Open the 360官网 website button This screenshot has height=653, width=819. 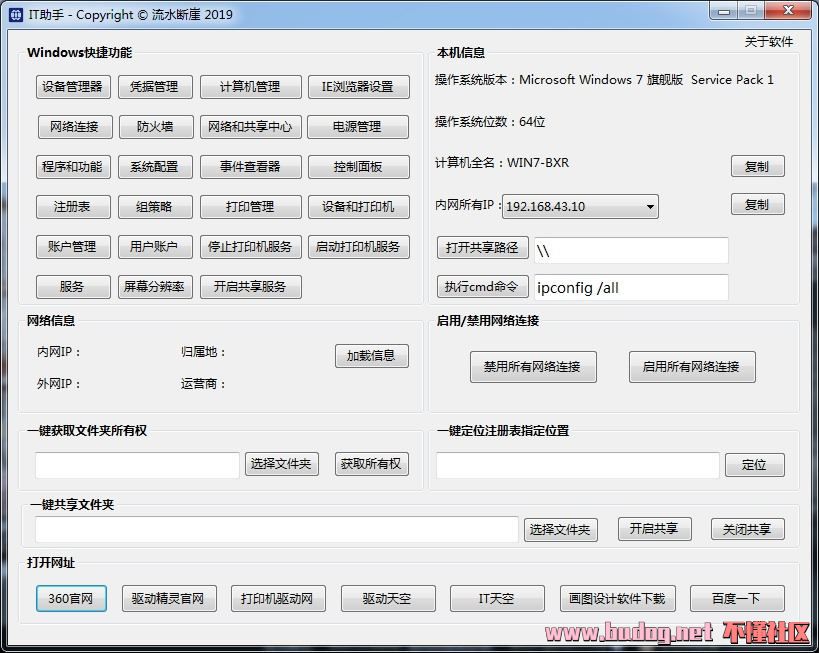coord(71,599)
